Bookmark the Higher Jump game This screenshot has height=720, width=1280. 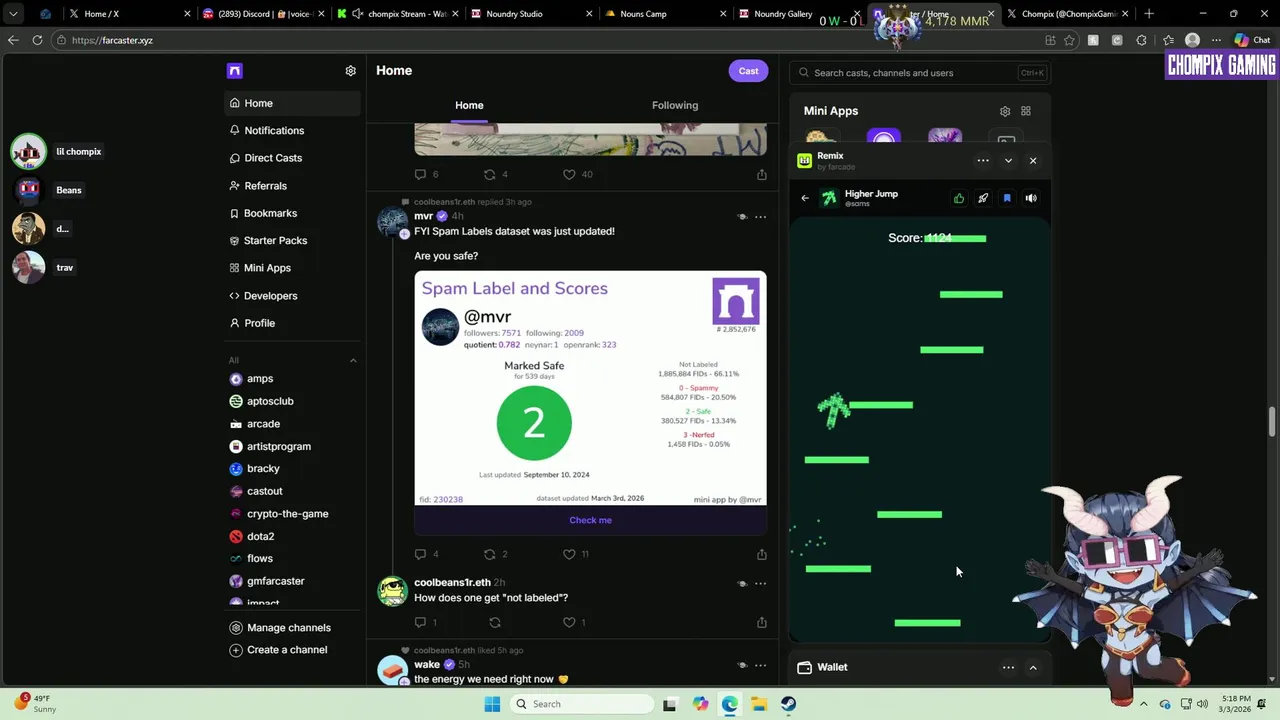point(1007,198)
